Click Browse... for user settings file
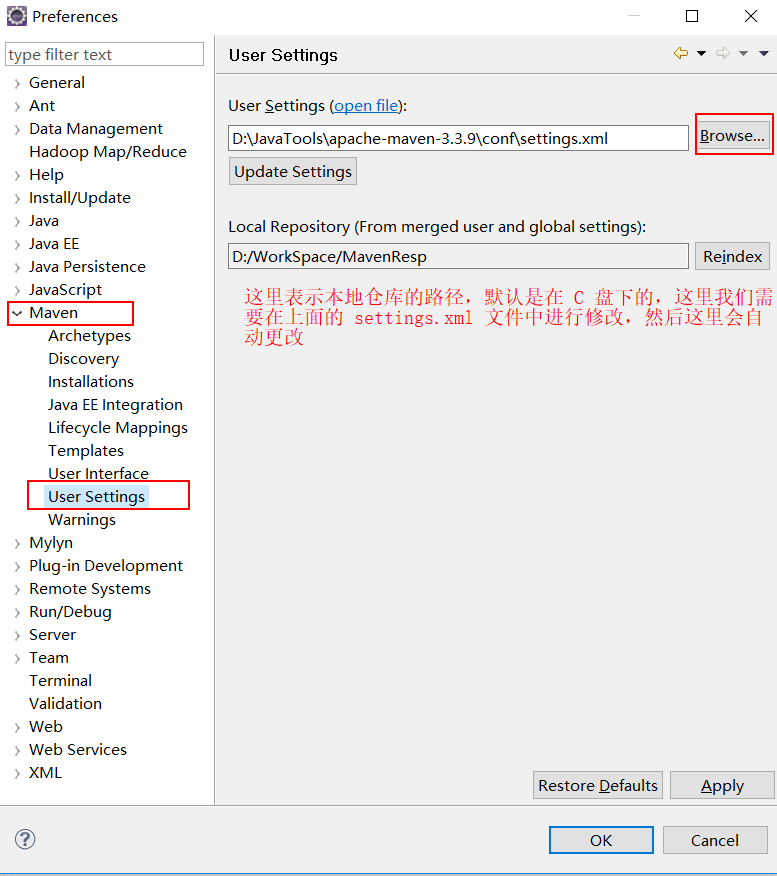Viewport: 777px width, 876px height. [x=732, y=136]
